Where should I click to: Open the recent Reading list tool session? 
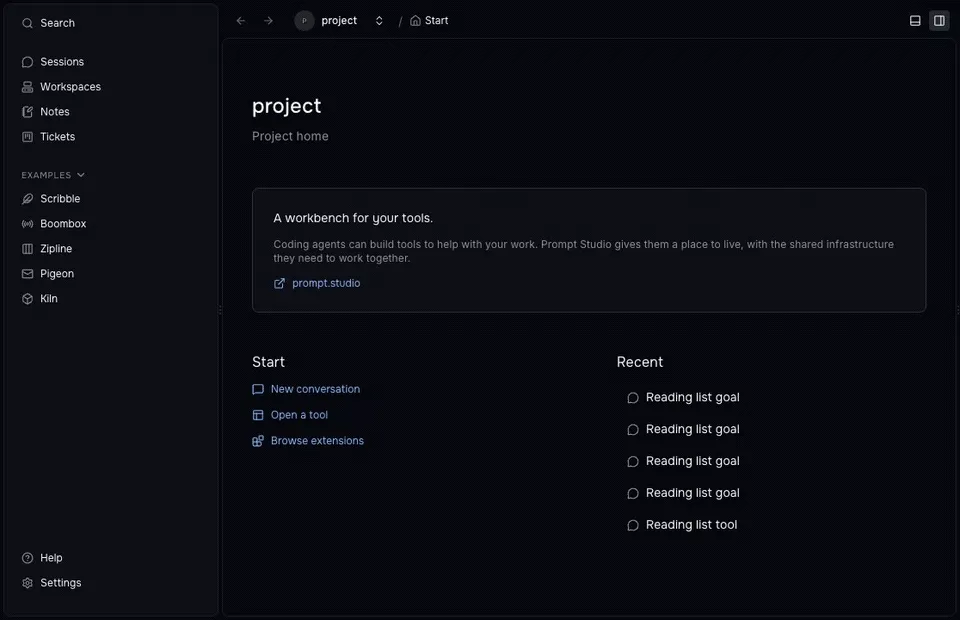[x=683, y=525]
